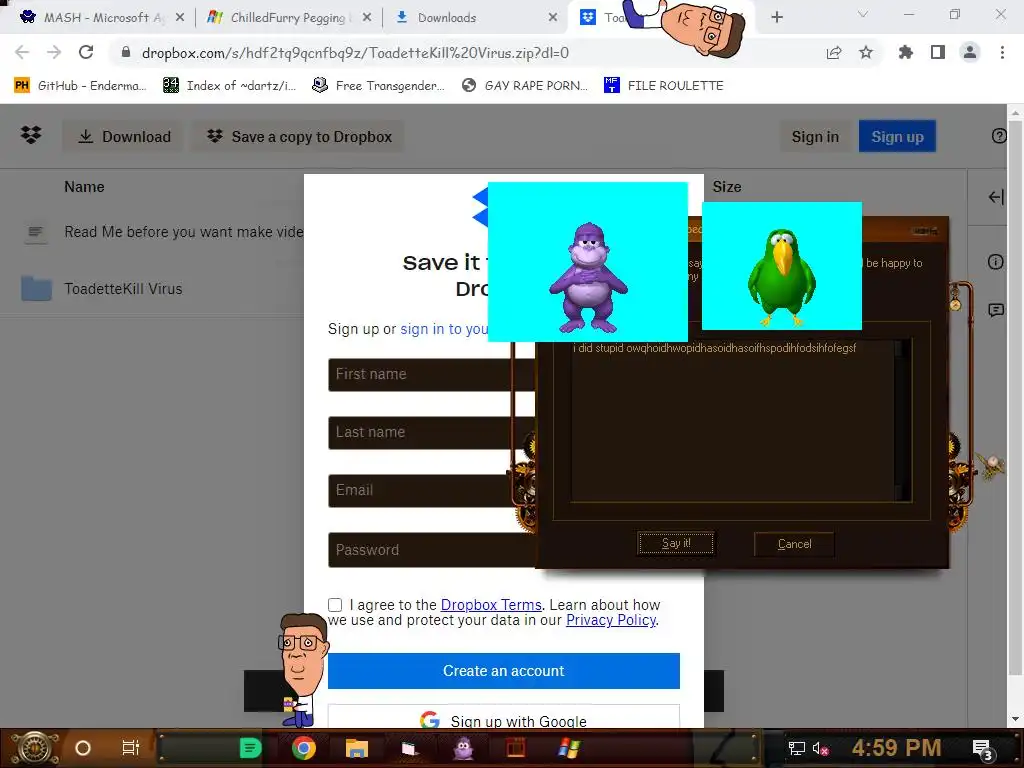This screenshot has width=1024, height=768.
Task: View site info via the lock icon
Action: tap(126, 52)
